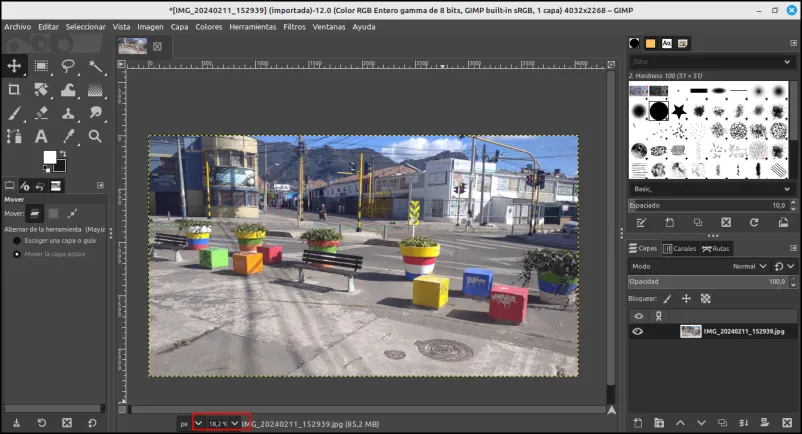Image resolution: width=802 pixels, height=434 pixels.
Task: Select the Free Select lasso tool
Action: click(68, 66)
